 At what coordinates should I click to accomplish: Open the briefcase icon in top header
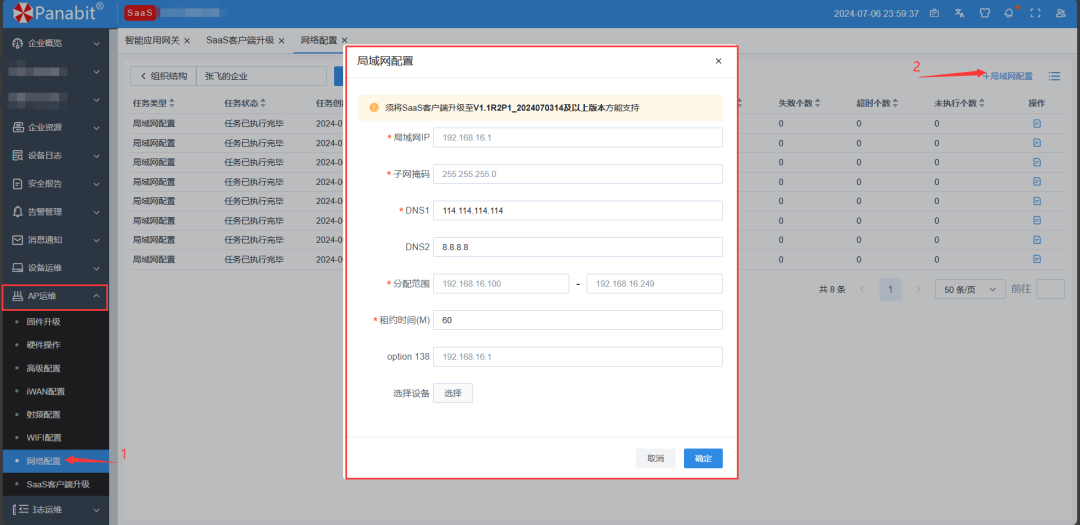coord(935,13)
